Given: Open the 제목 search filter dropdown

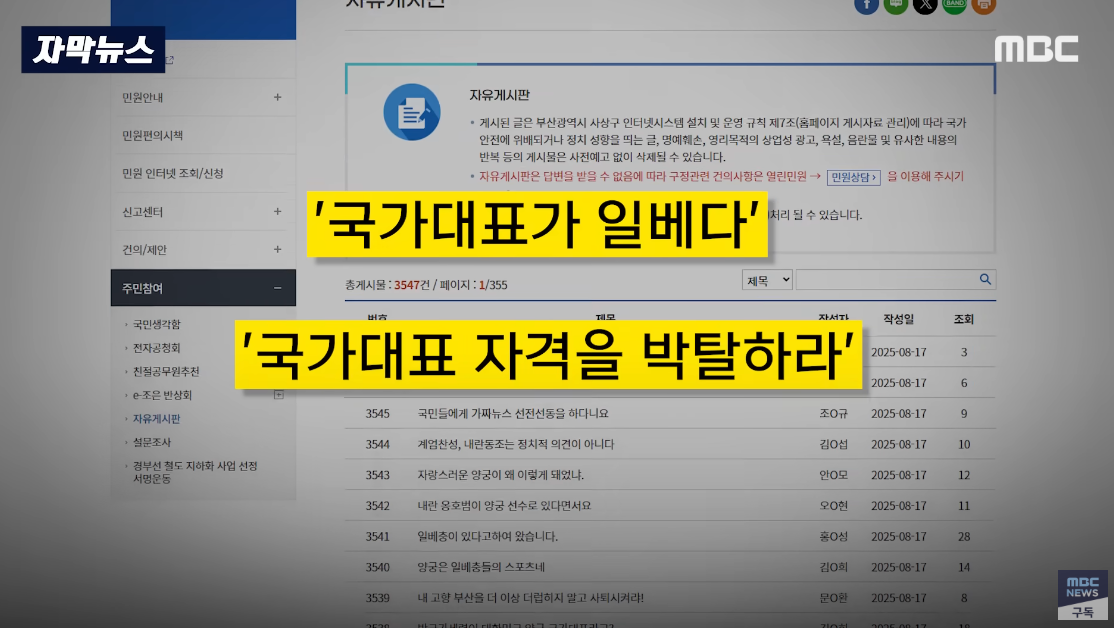Looking at the screenshot, I should tap(766, 279).
